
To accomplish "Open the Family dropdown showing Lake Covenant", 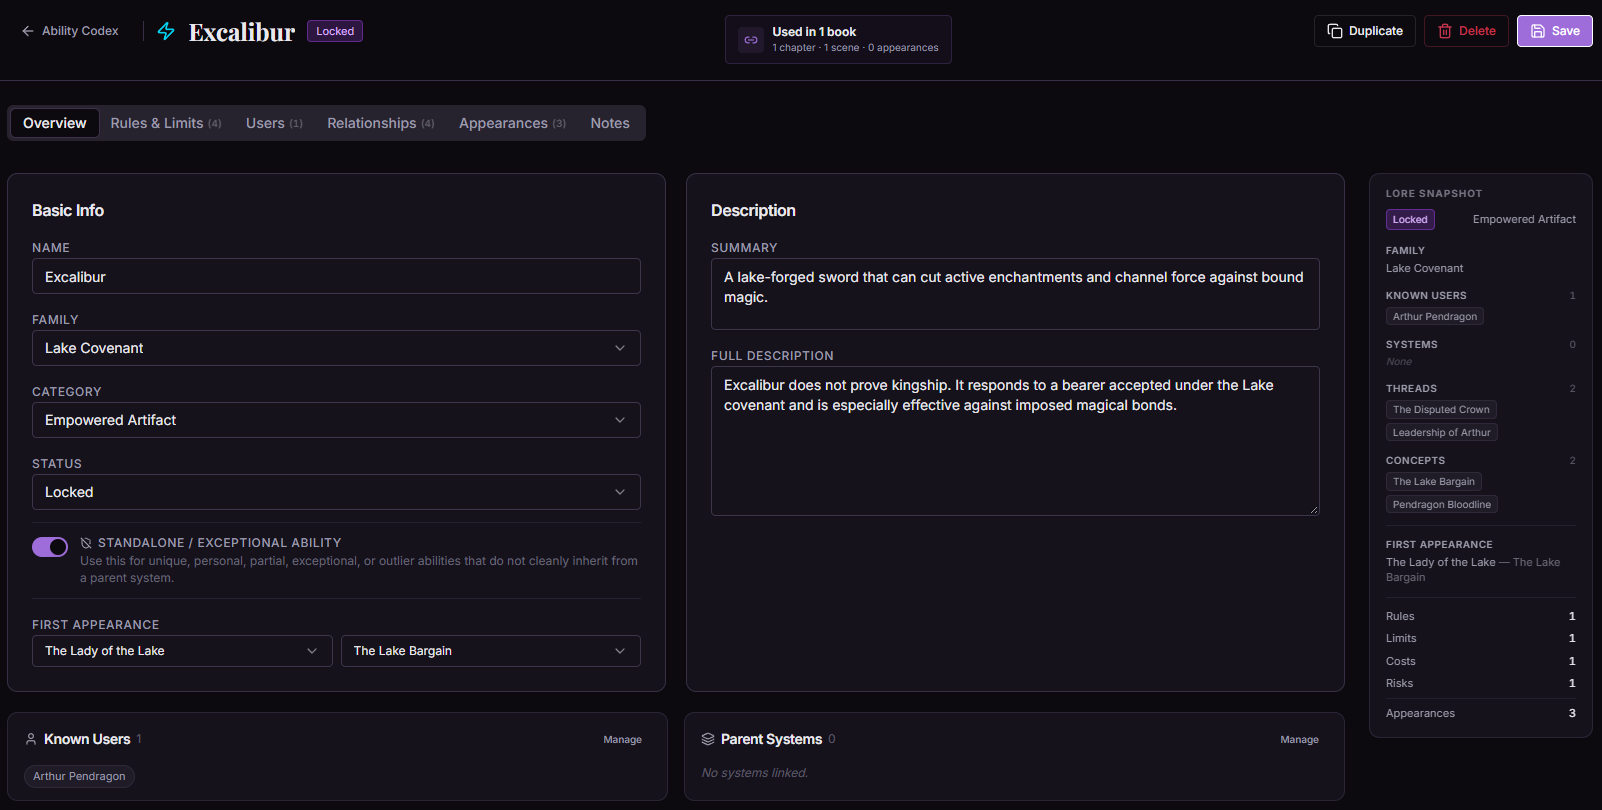I will click(x=336, y=348).
